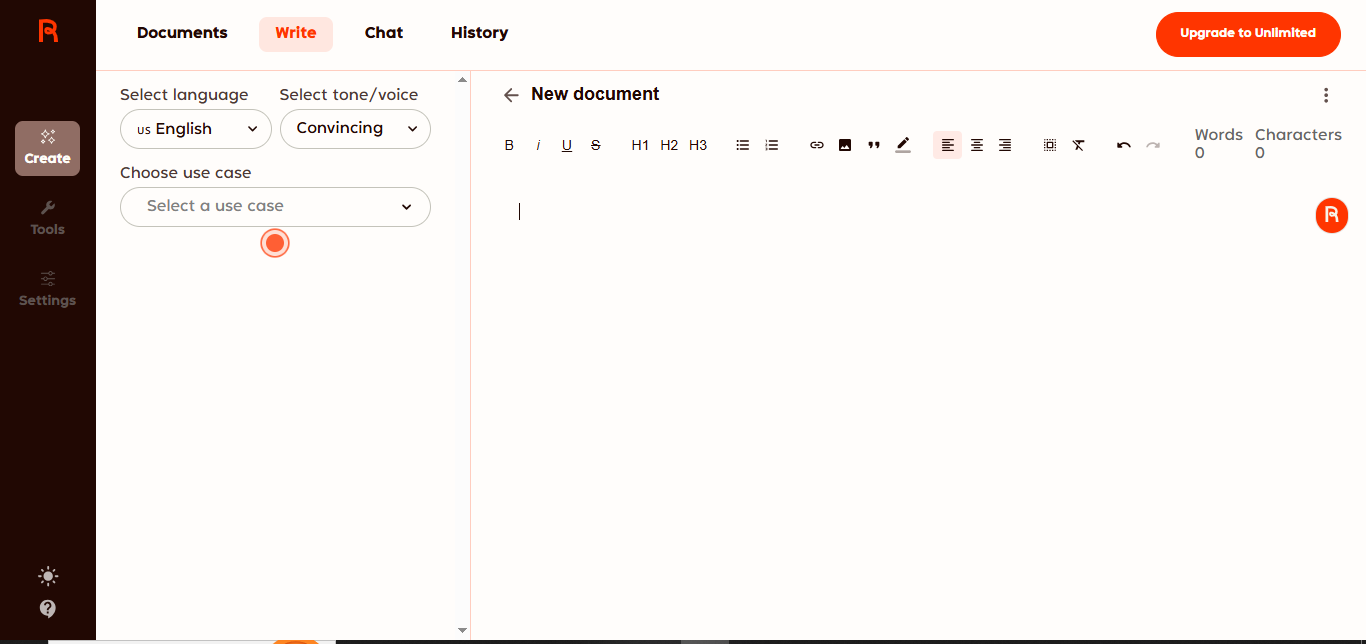Open the Select language dropdown

point(196,129)
